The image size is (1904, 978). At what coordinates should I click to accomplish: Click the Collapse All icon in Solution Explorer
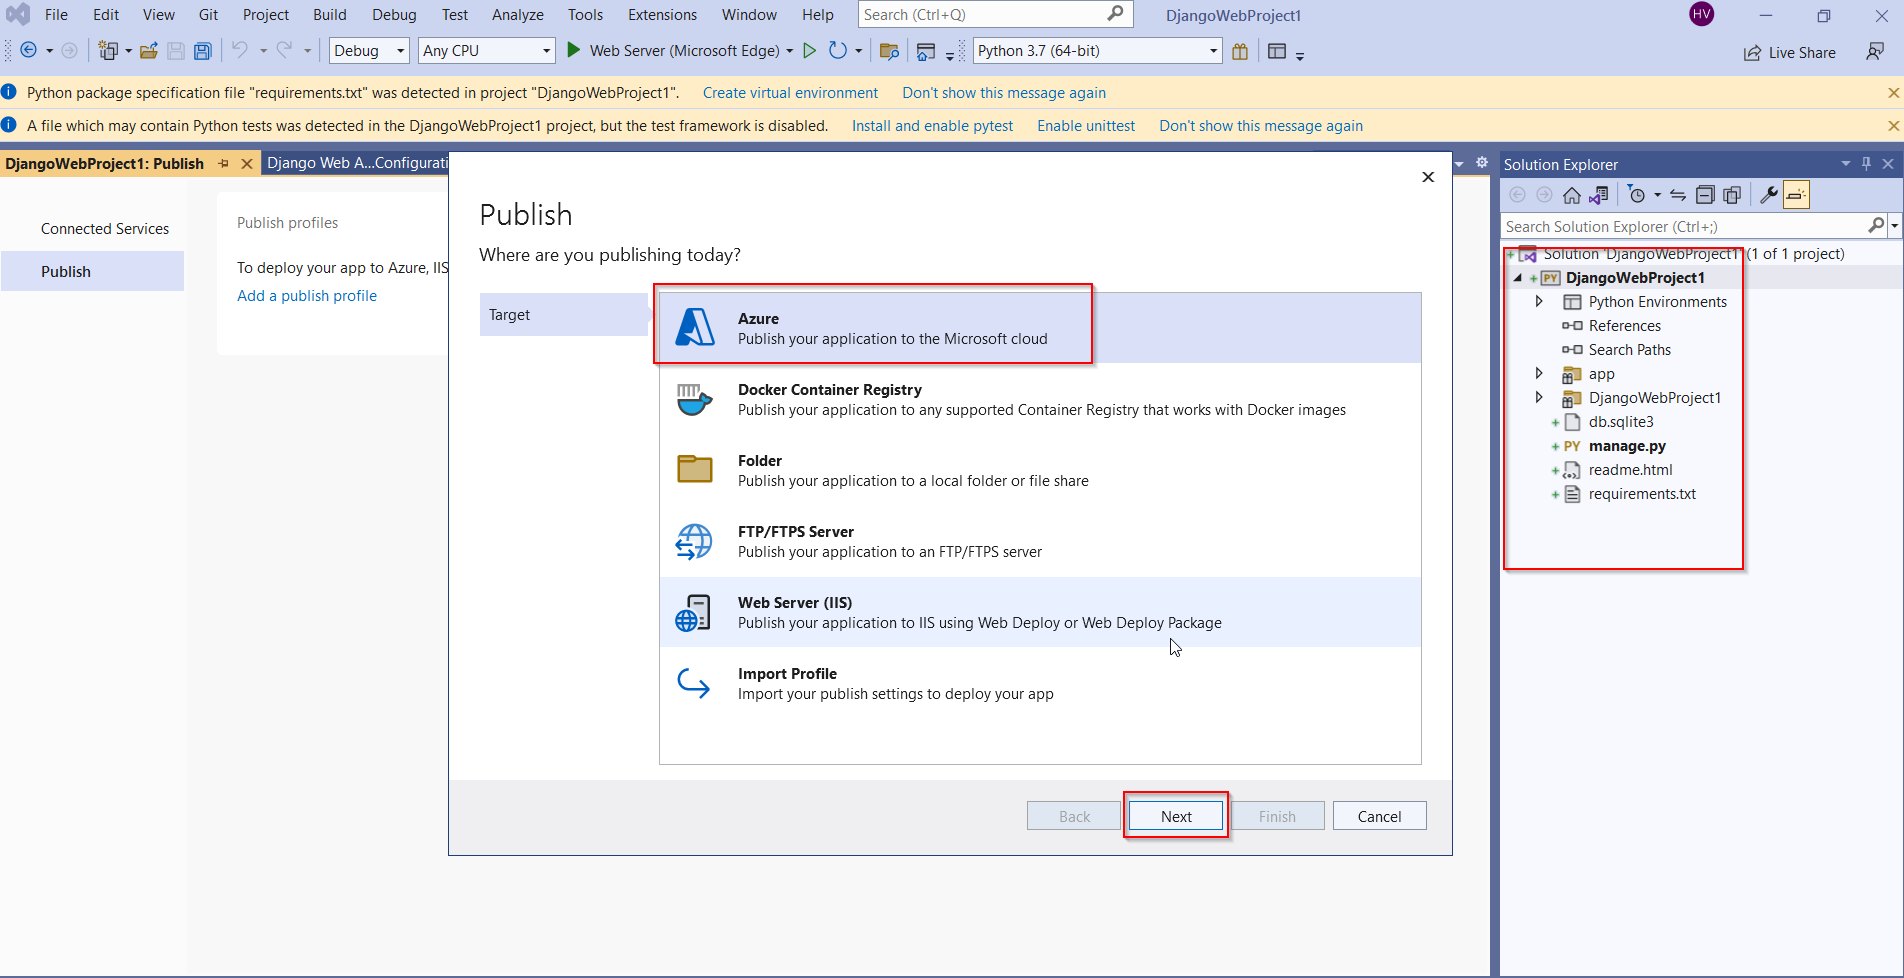click(x=1705, y=195)
